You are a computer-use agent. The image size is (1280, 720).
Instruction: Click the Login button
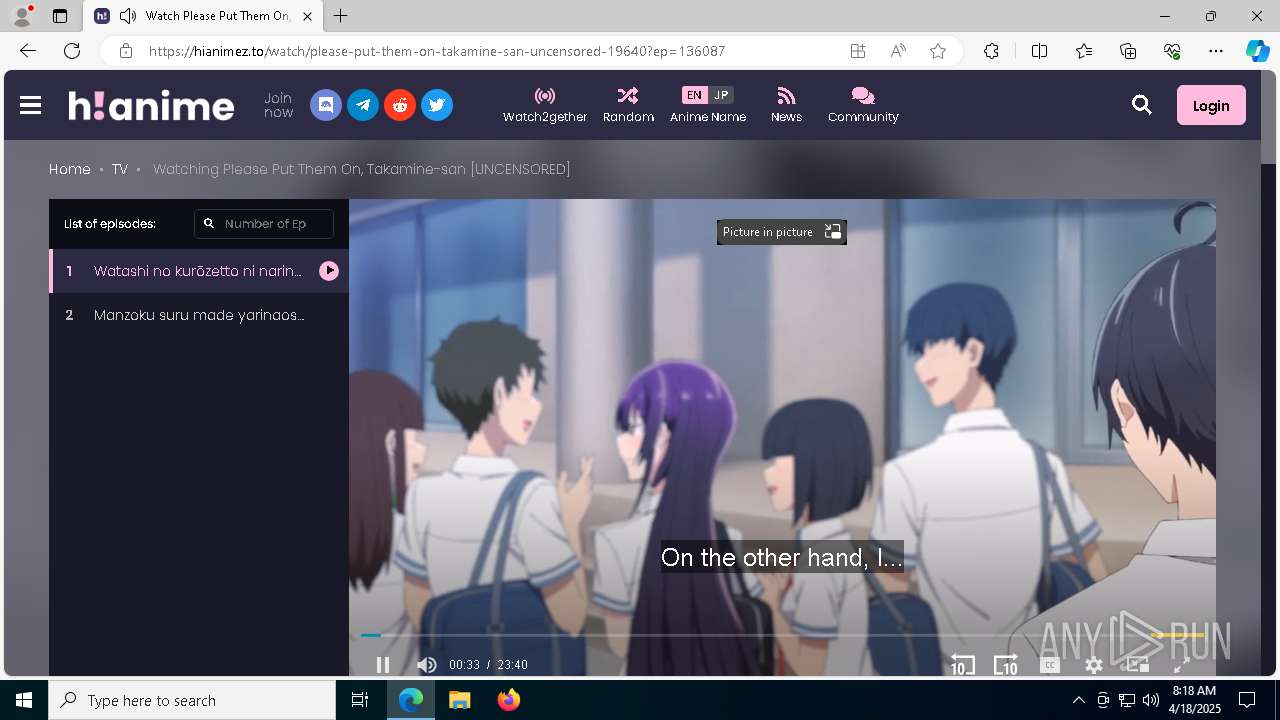pyautogui.click(x=1211, y=105)
